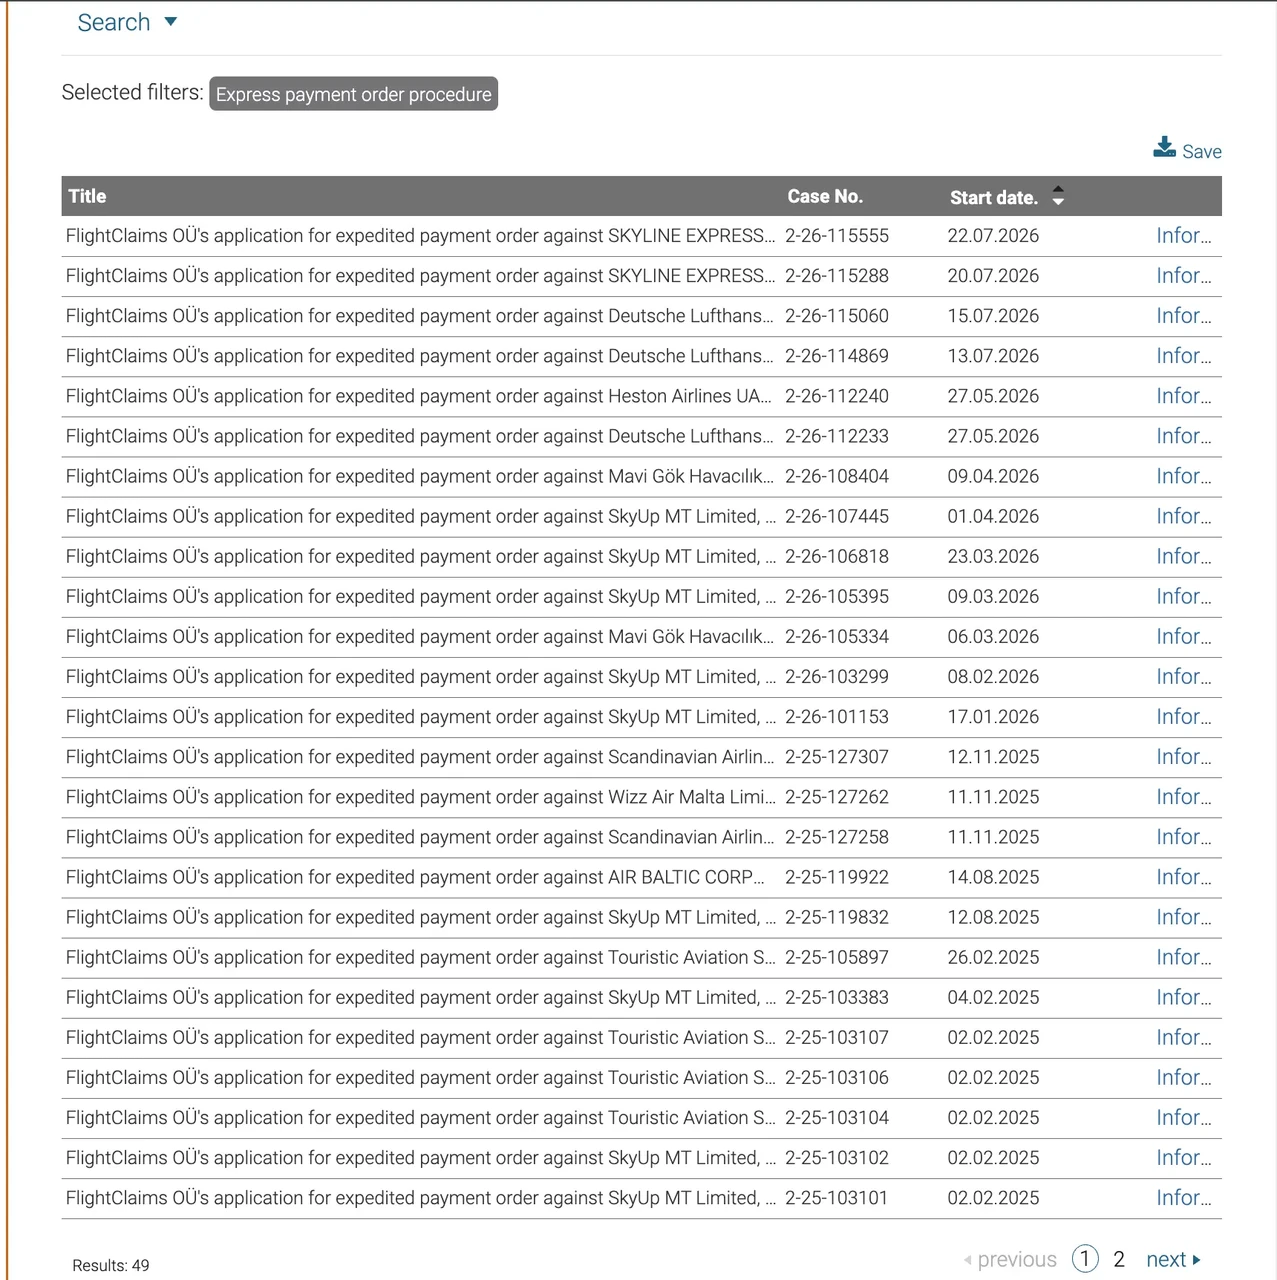Click start date 20.07.2026

(993, 276)
